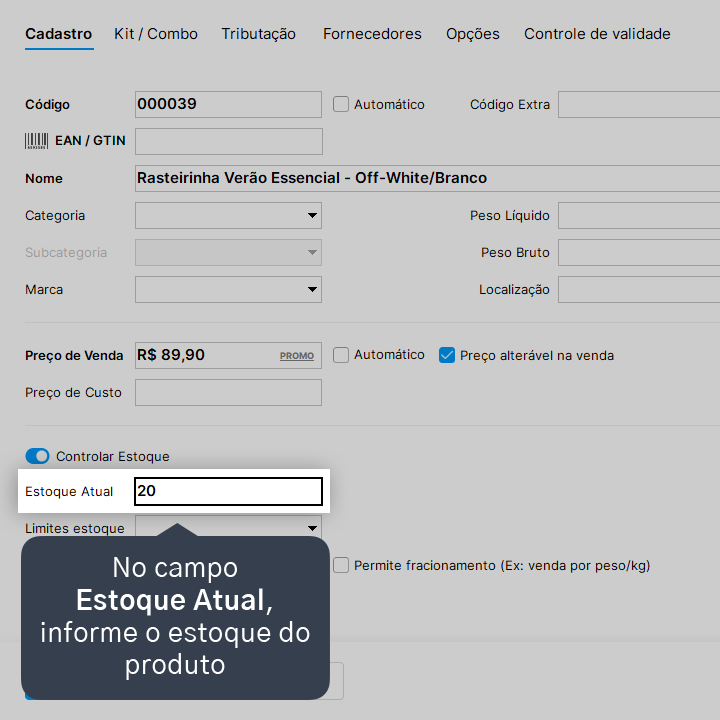The width and height of the screenshot is (720, 720).
Task: Open the PROMO link in price field
Action: click(x=297, y=356)
